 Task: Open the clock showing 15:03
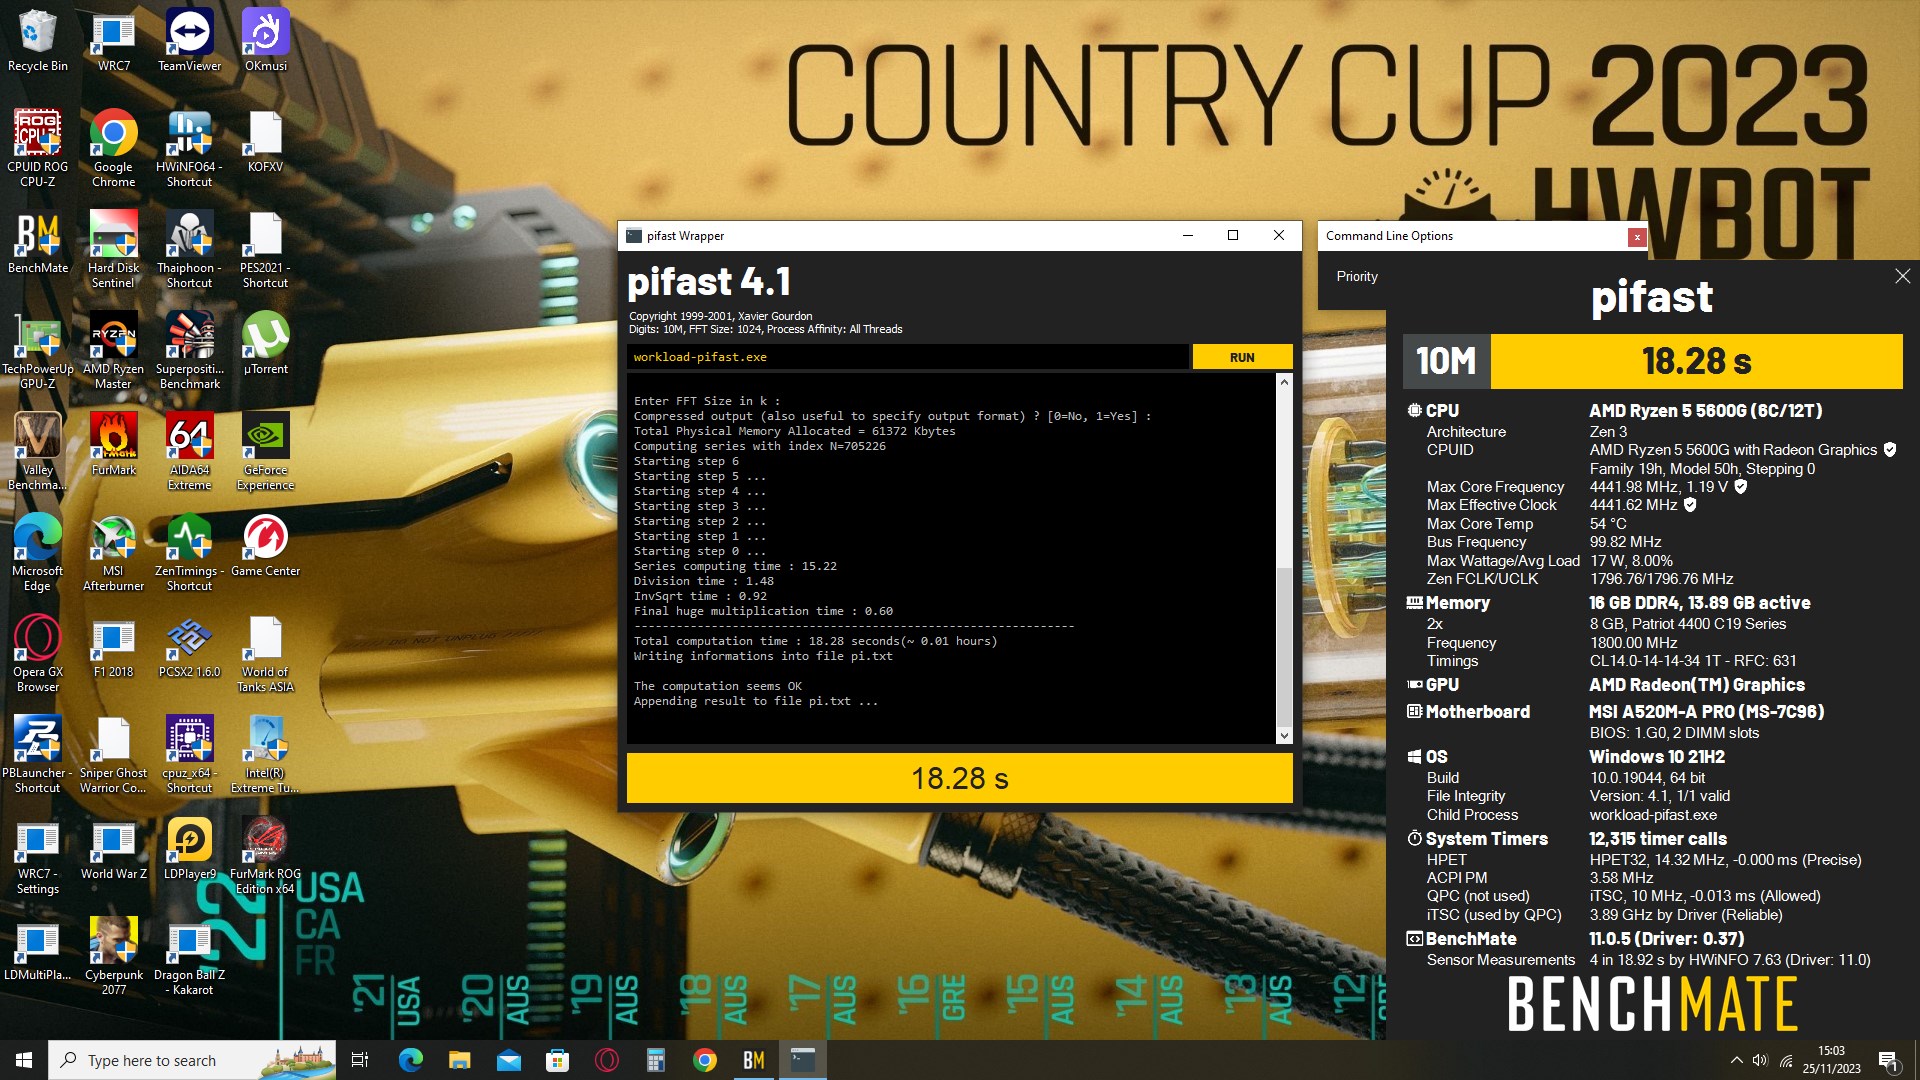1831,1060
